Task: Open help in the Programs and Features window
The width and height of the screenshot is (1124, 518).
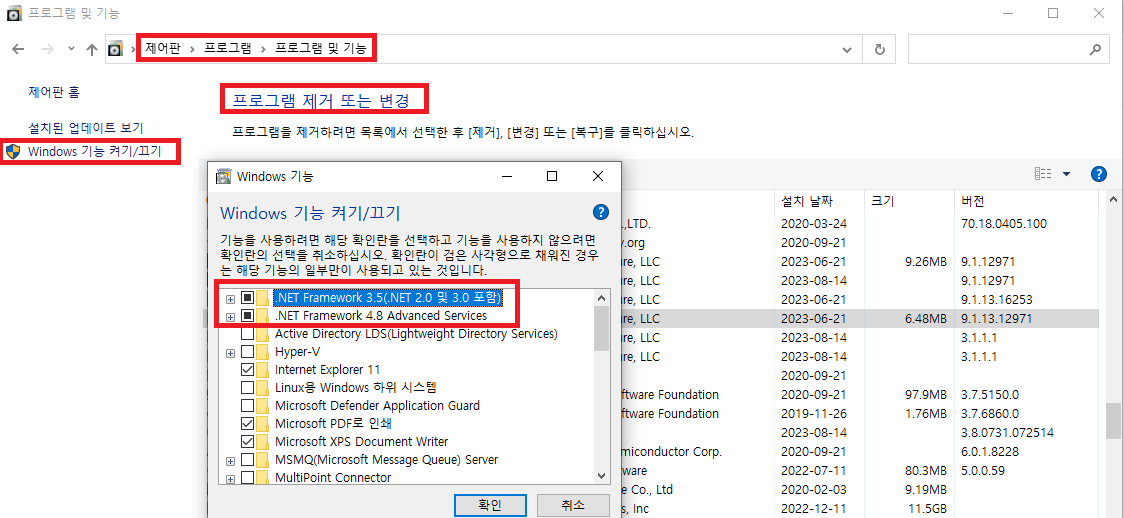Action: (x=1098, y=173)
